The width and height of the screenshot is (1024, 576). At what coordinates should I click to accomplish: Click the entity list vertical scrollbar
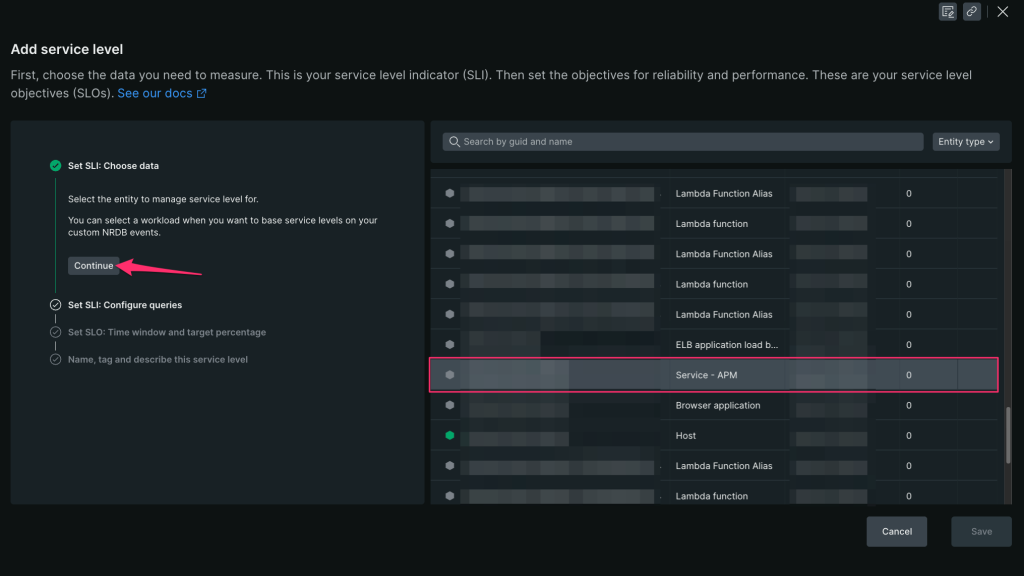point(1008,435)
